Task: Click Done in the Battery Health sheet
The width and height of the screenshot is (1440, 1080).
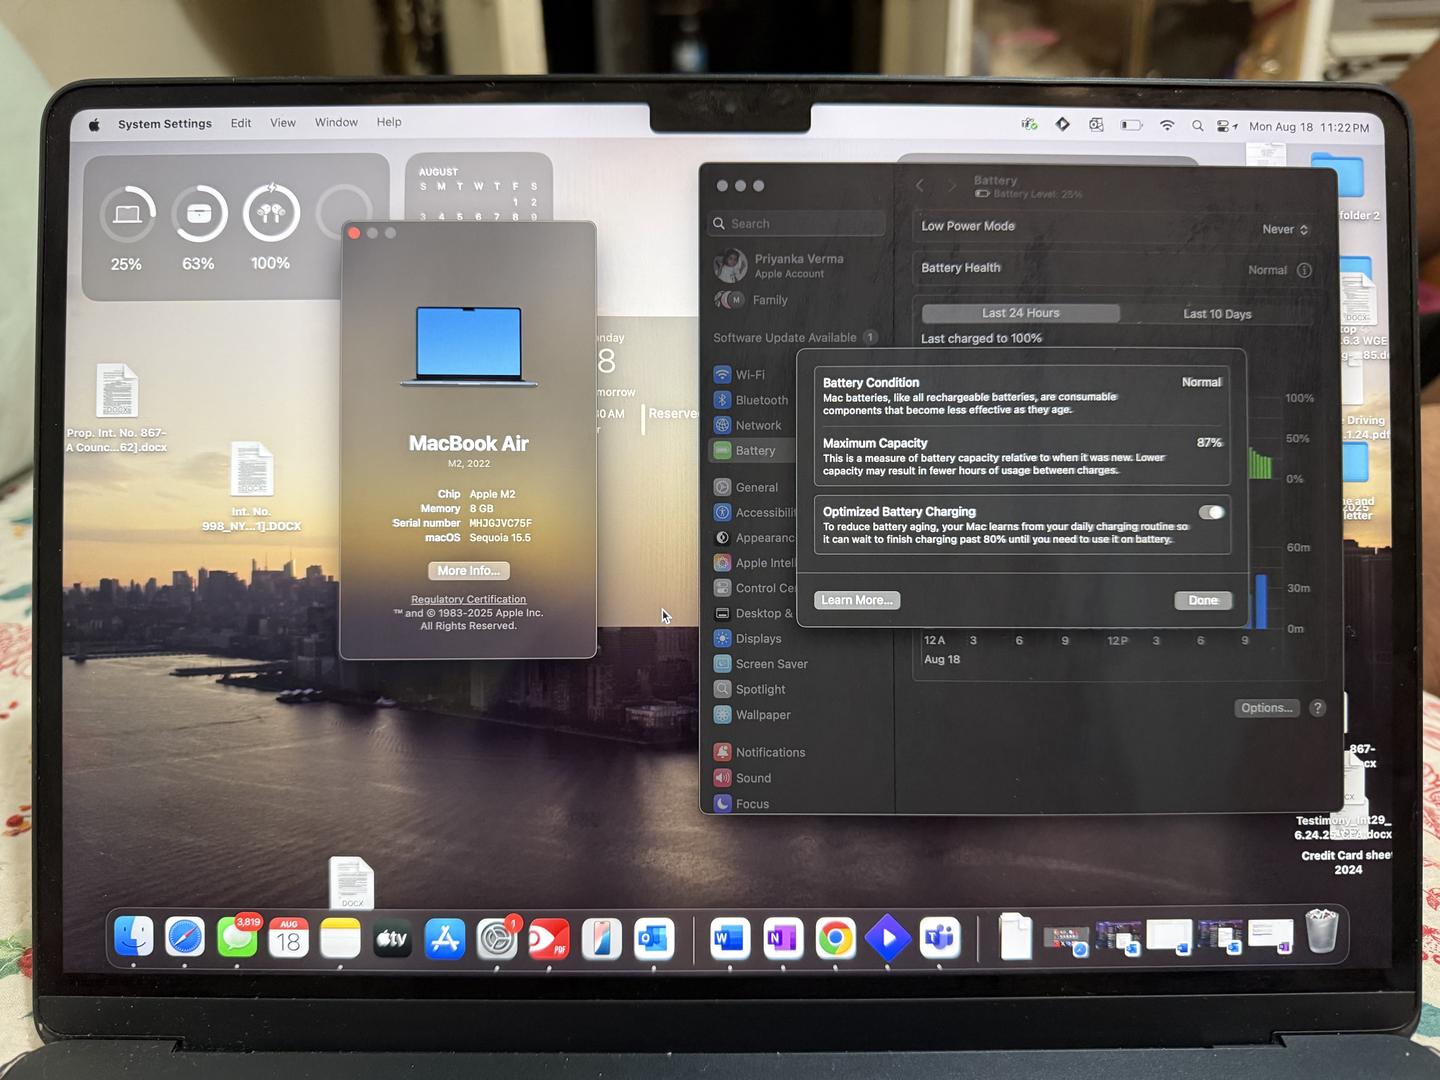Action: [1203, 600]
